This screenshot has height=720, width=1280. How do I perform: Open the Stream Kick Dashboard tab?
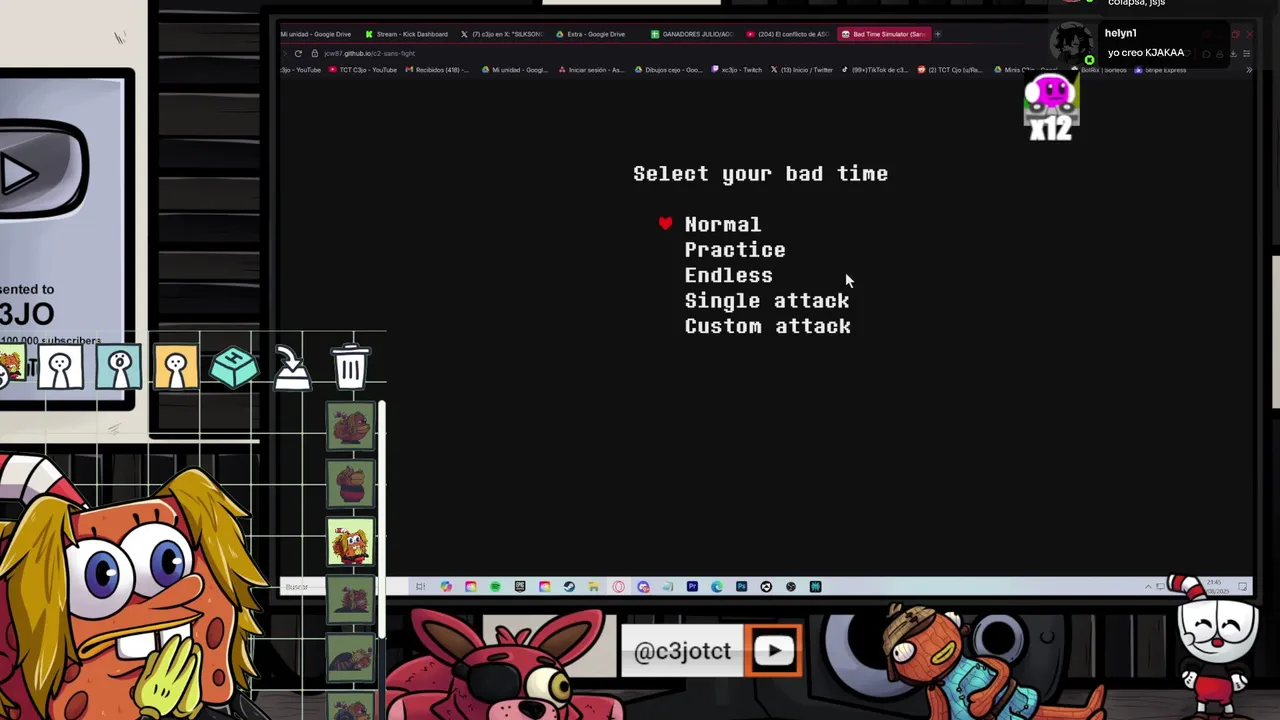coord(406,34)
